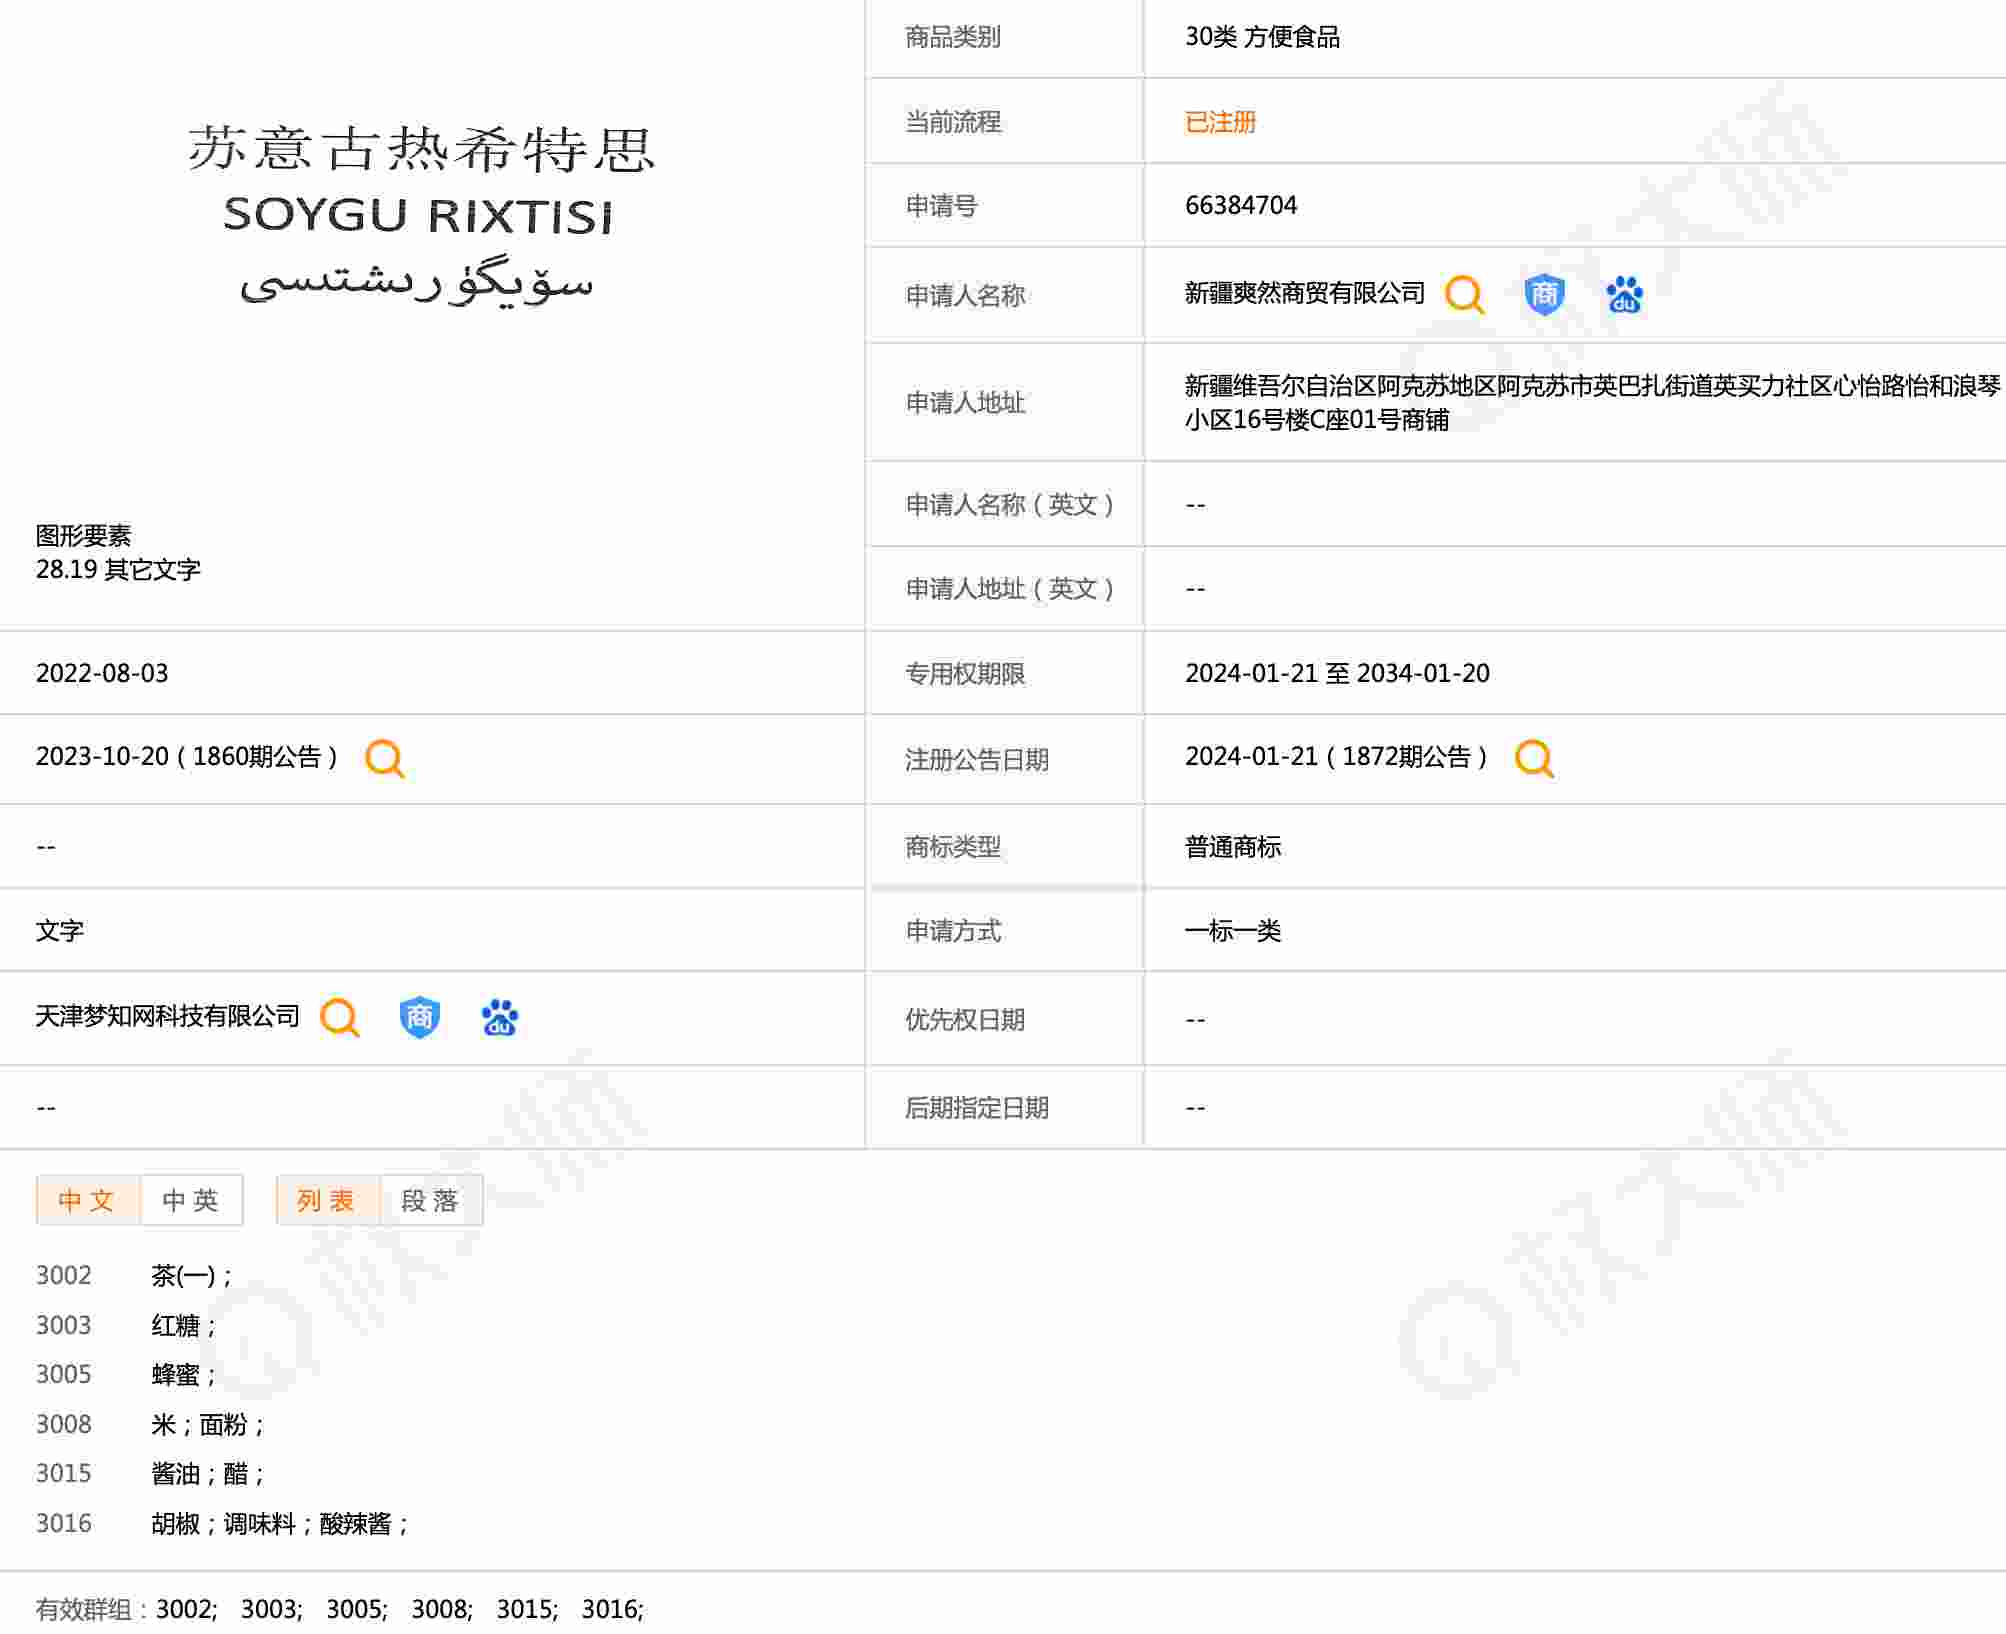Click 2023-10-20 (1860期公告) announcement text

click(x=186, y=757)
